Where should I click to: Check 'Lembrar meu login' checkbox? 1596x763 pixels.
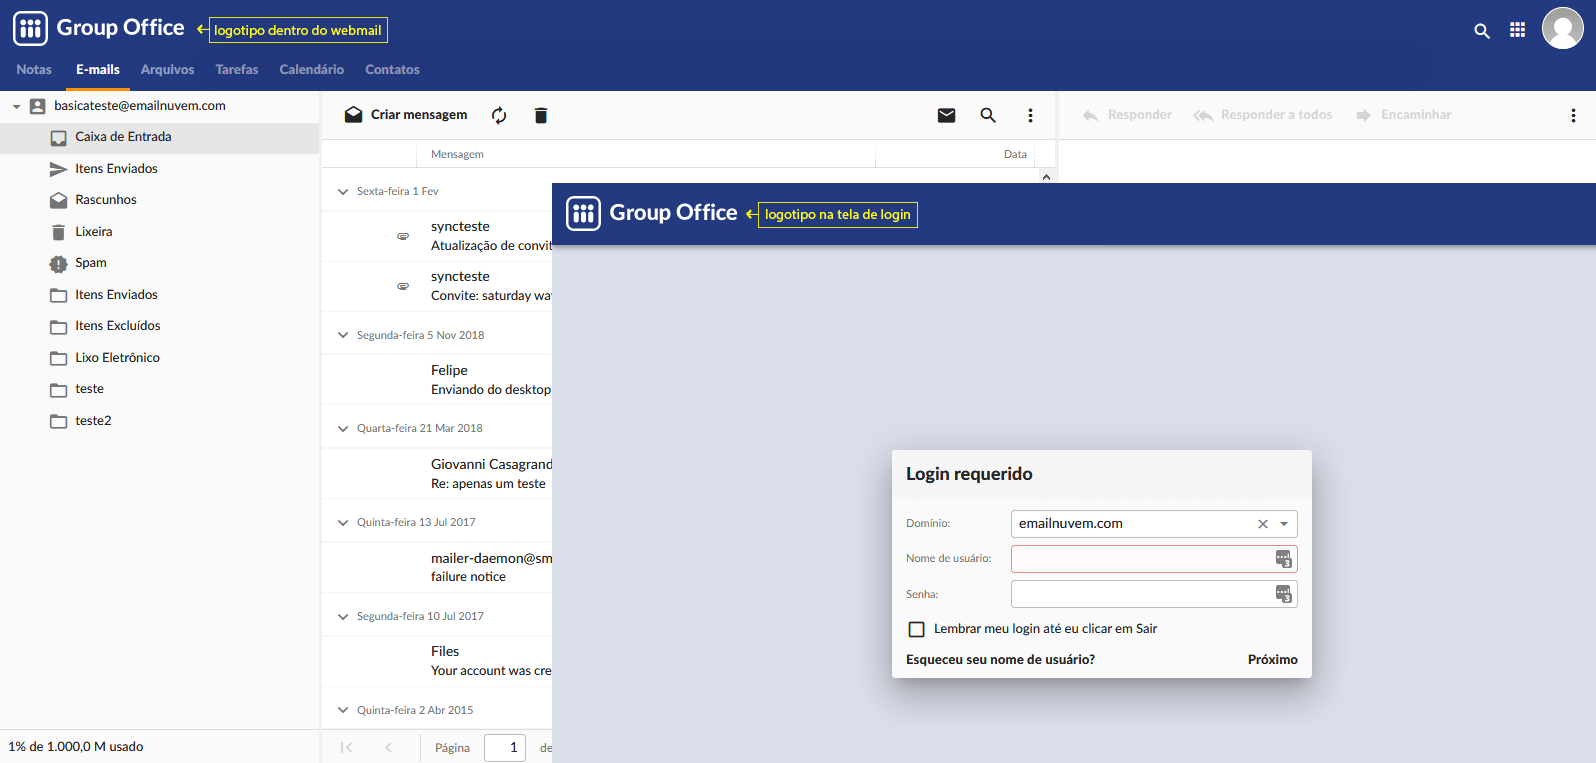click(916, 629)
